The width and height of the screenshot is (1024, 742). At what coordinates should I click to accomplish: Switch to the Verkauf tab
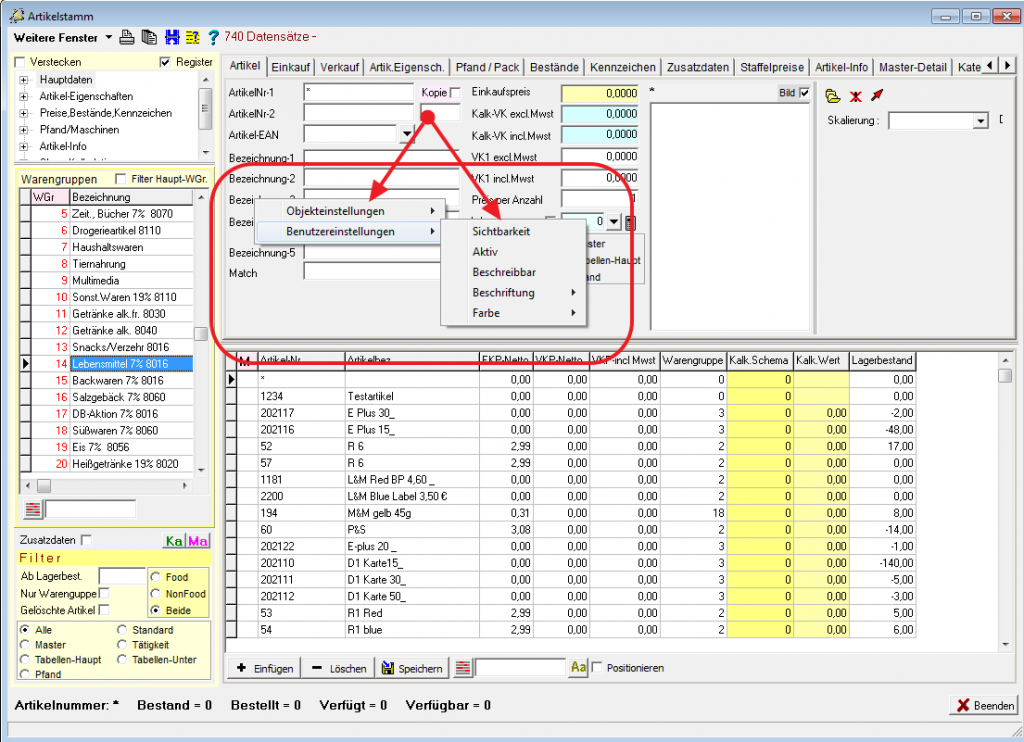(340, 67)
